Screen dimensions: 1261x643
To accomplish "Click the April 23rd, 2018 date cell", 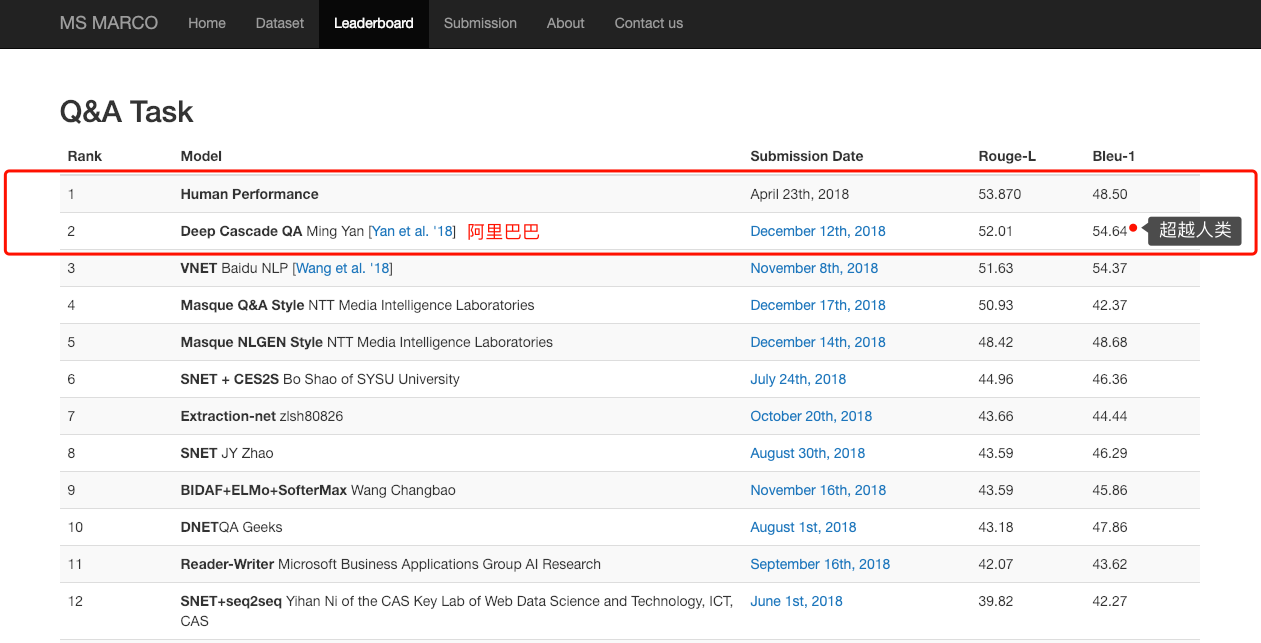I will (800, 194).
